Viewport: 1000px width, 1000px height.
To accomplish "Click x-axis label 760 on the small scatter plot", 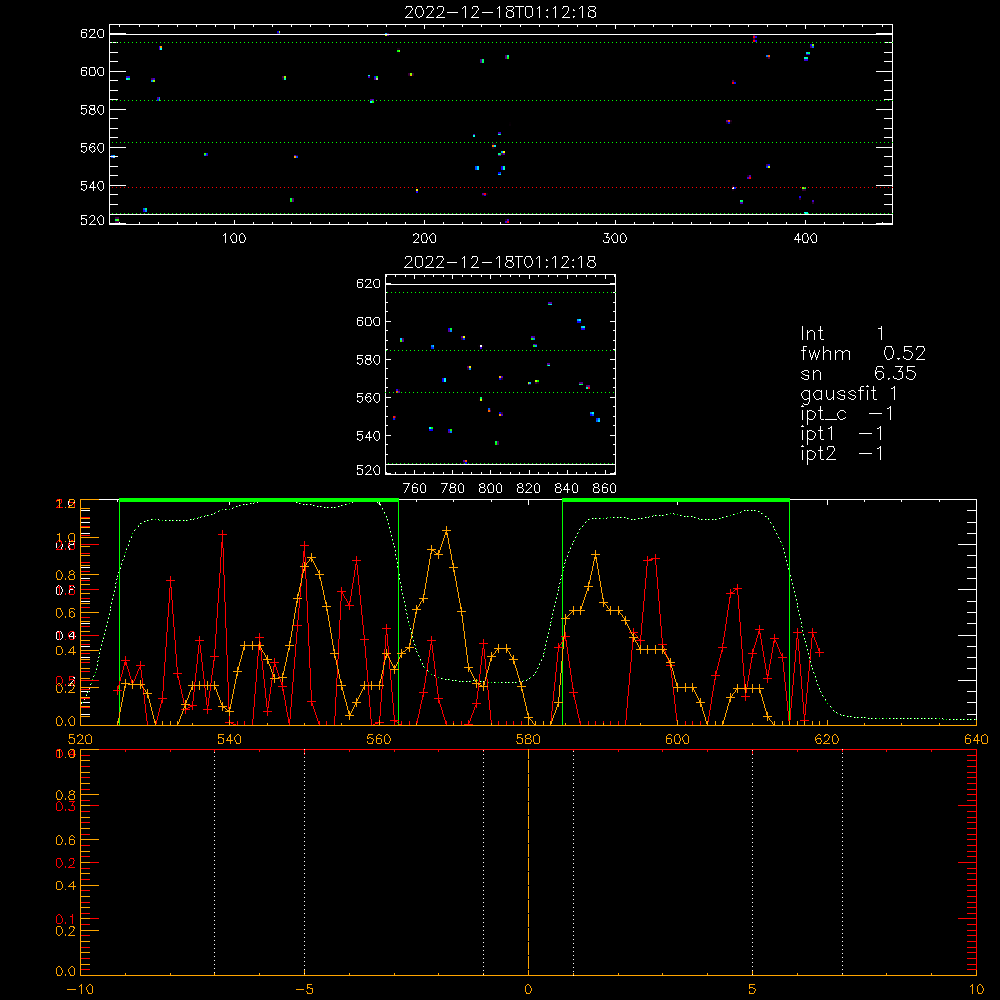I will 415,489.
